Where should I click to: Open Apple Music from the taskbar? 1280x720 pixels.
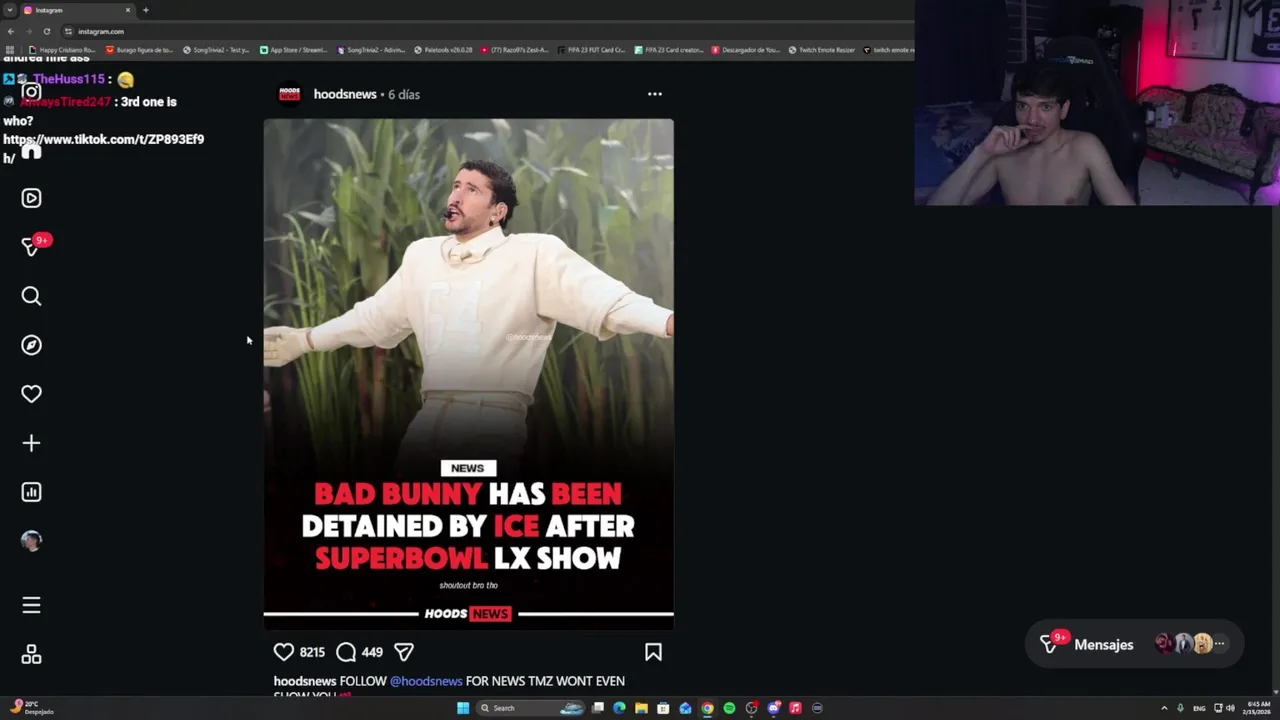pyautogui.click(x=795, y=708)
